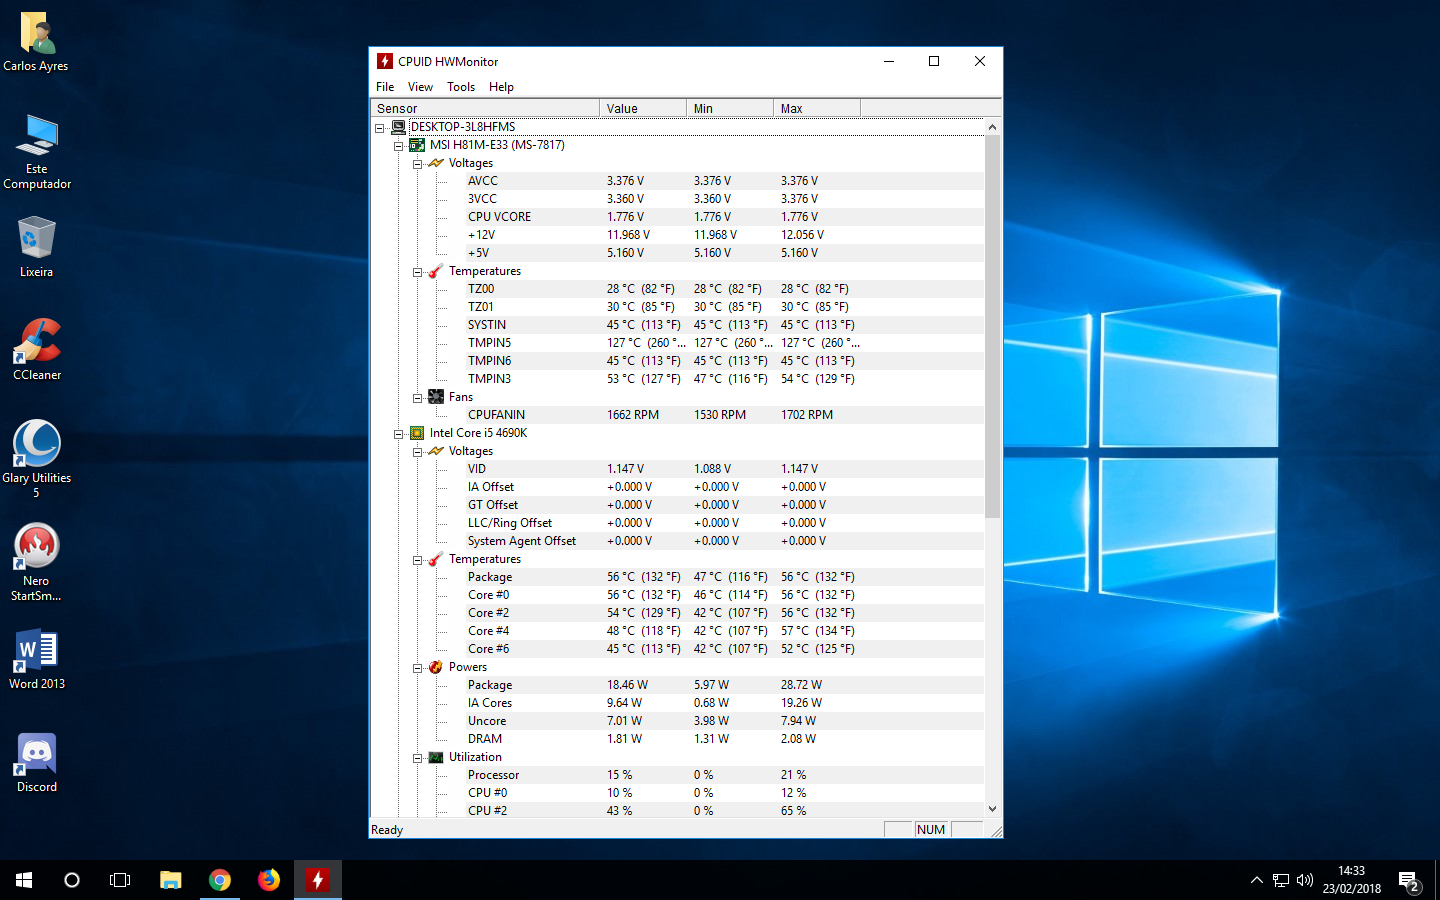Click the Min column header

[x=730, y=108]
